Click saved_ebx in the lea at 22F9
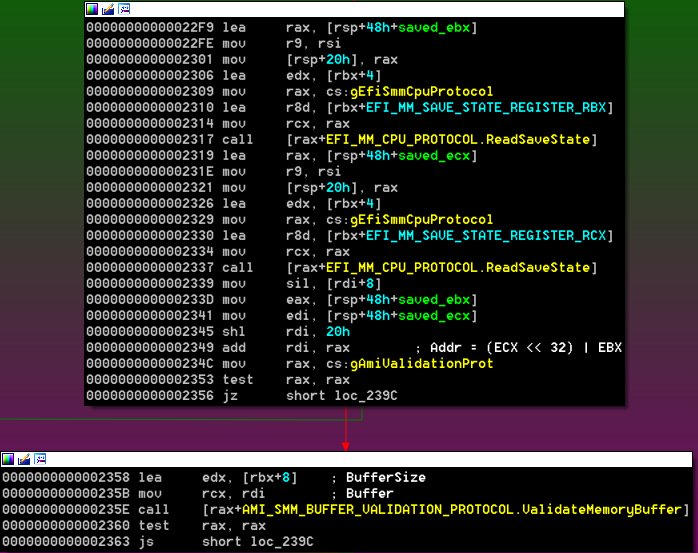This screenshot has height=553, width=698. point(434,28)
